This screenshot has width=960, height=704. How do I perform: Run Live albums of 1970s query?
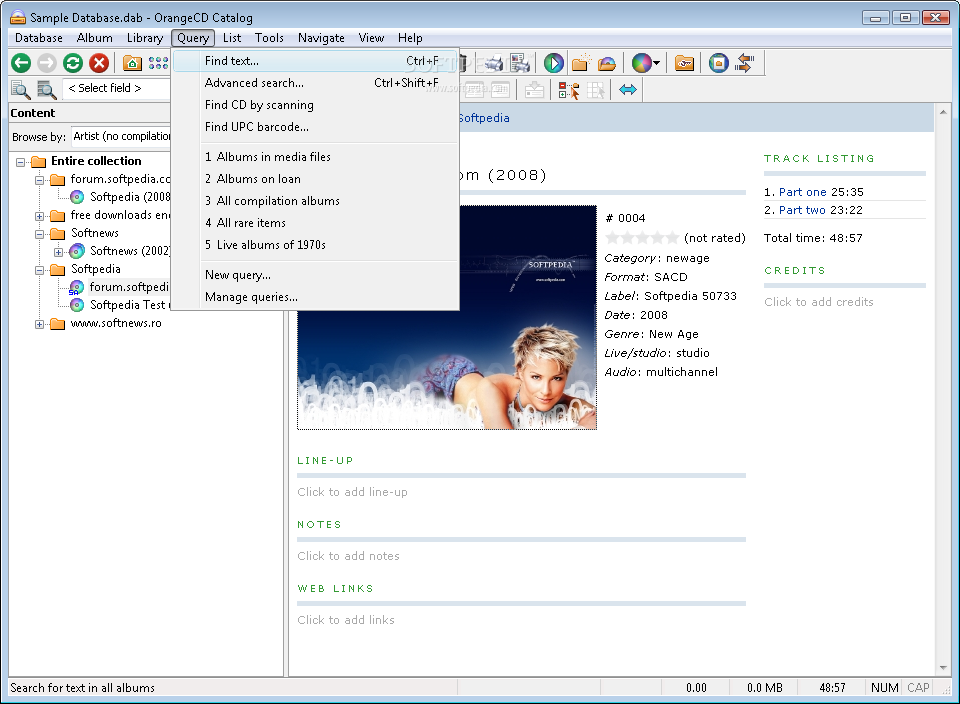[x=315, y=245]
